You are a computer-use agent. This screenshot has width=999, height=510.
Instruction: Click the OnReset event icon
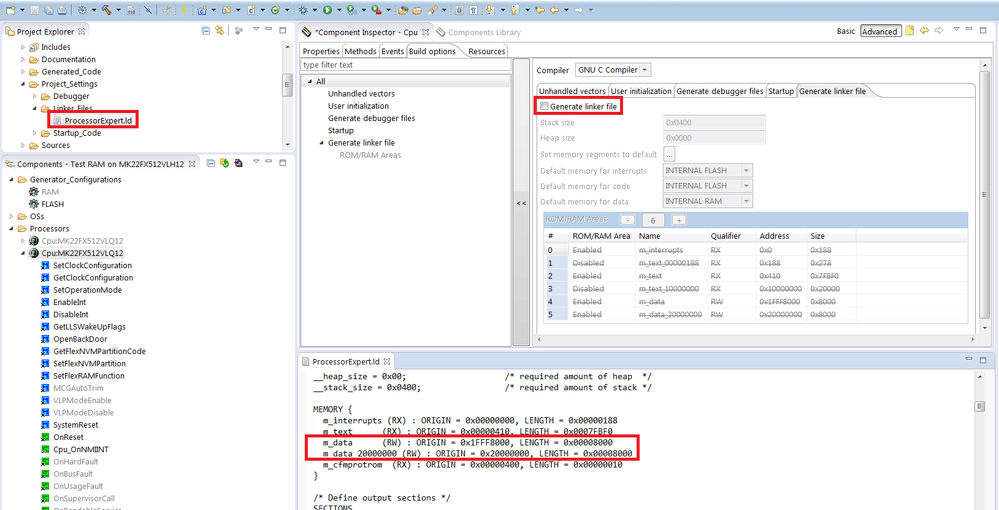(x=45, y=437)
